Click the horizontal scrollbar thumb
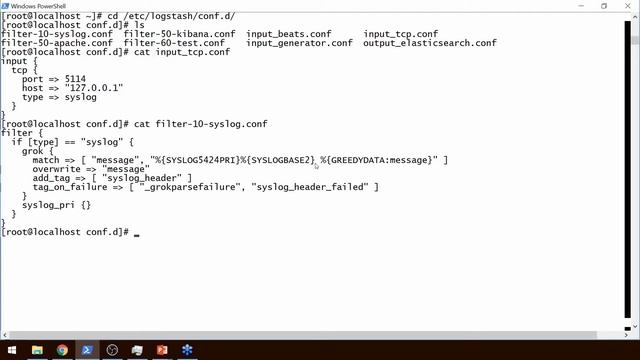Screen dimensions: 640x360 click(303, 335)
